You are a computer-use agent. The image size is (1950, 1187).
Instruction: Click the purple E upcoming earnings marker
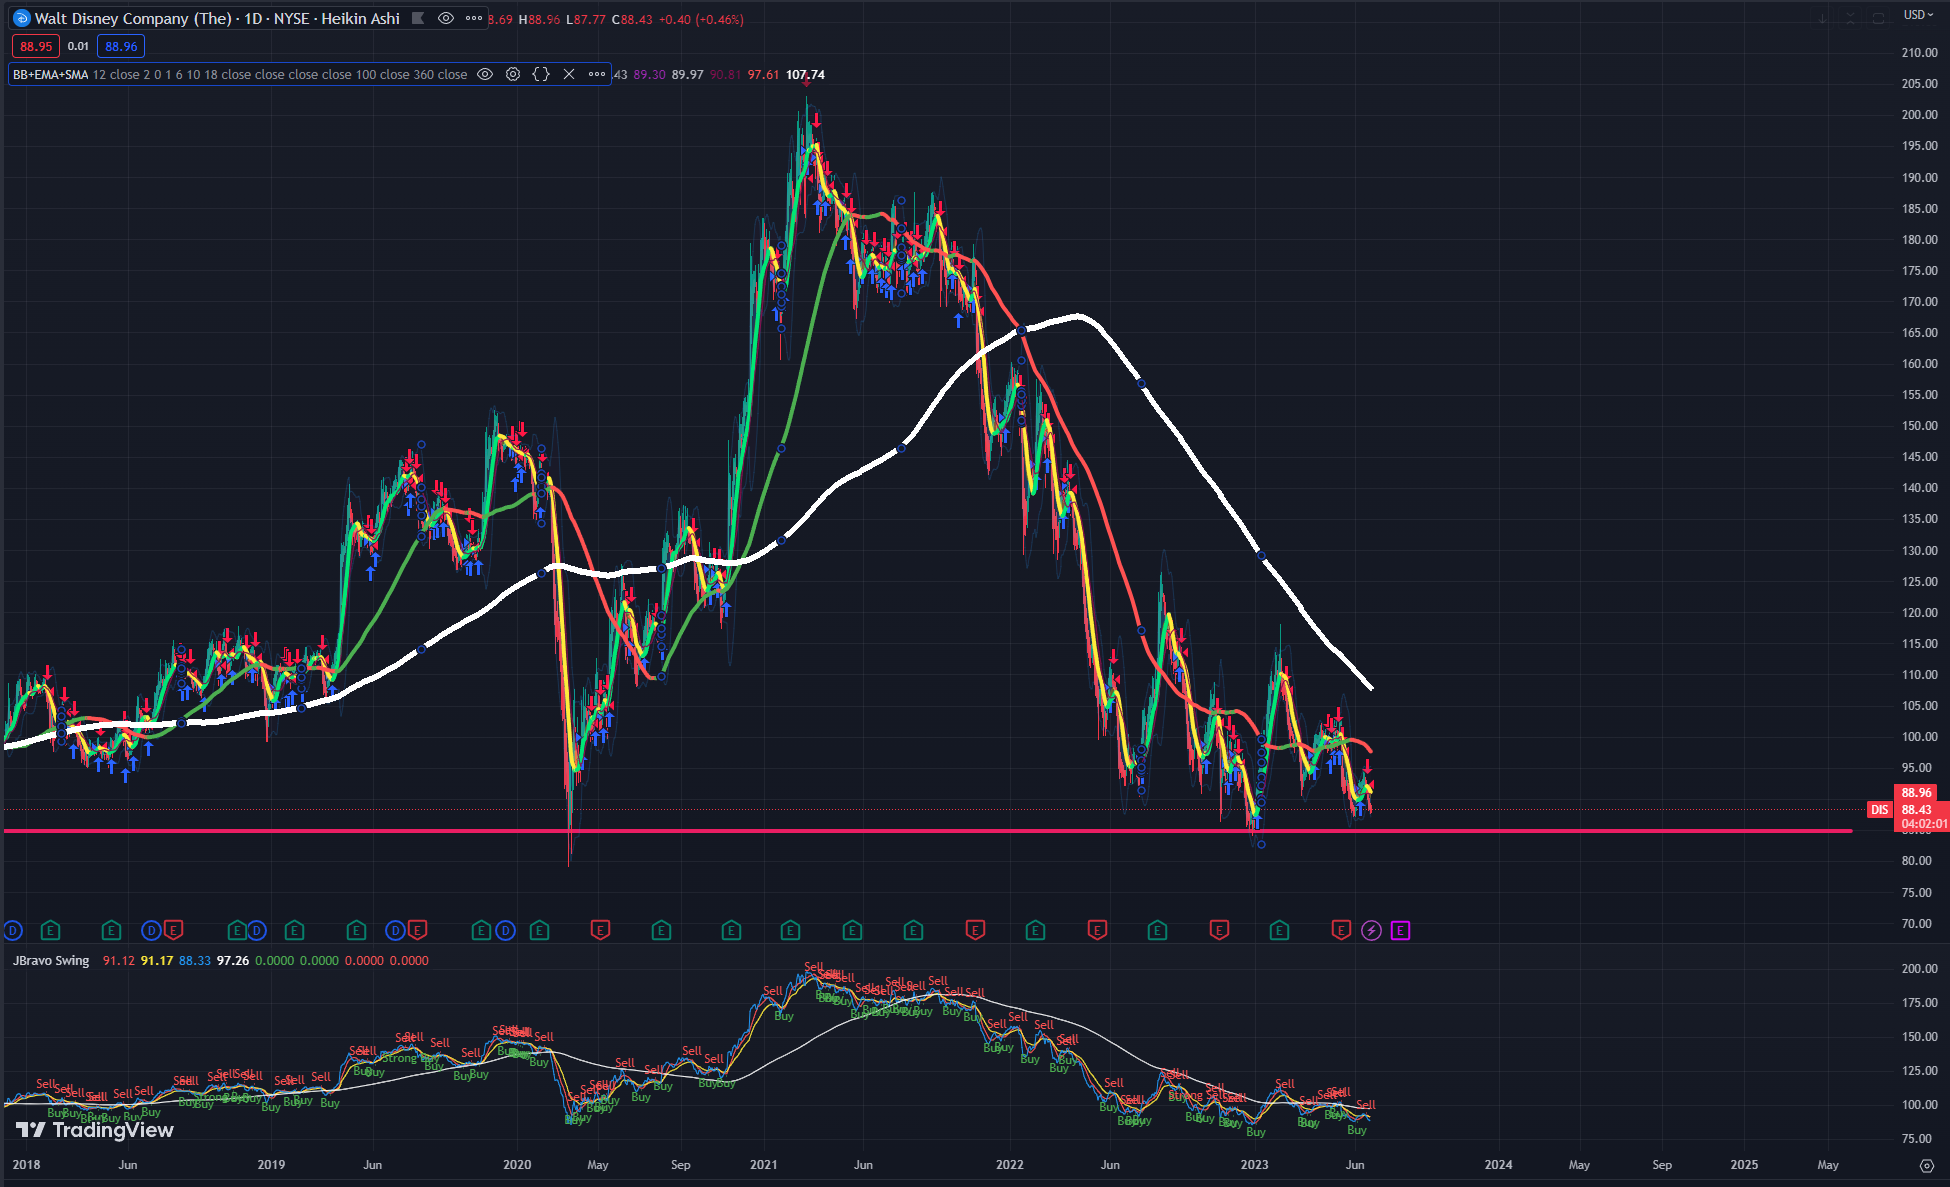click(1400, 931)
